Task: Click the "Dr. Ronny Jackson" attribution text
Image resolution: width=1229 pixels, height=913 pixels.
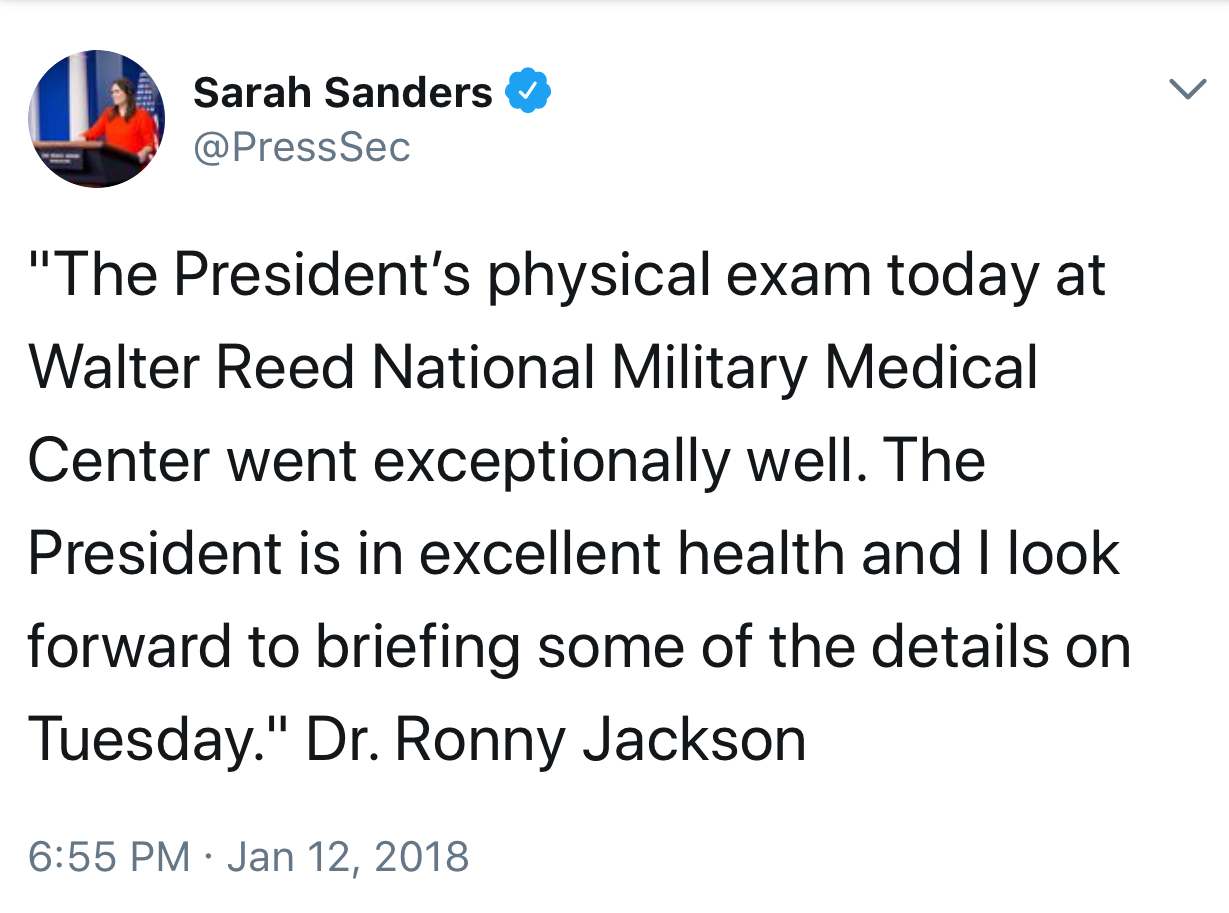Action: coord(556,740)
